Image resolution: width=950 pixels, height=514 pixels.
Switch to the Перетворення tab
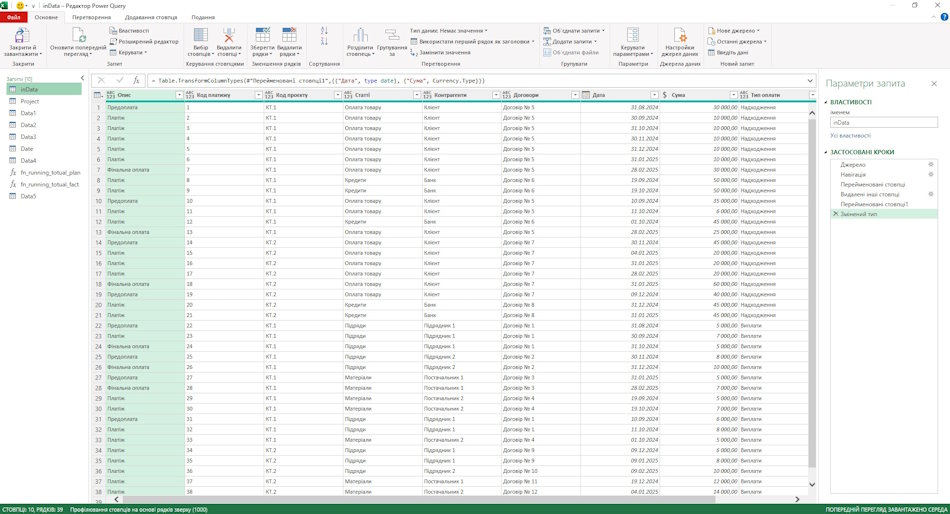pos(91,17)
